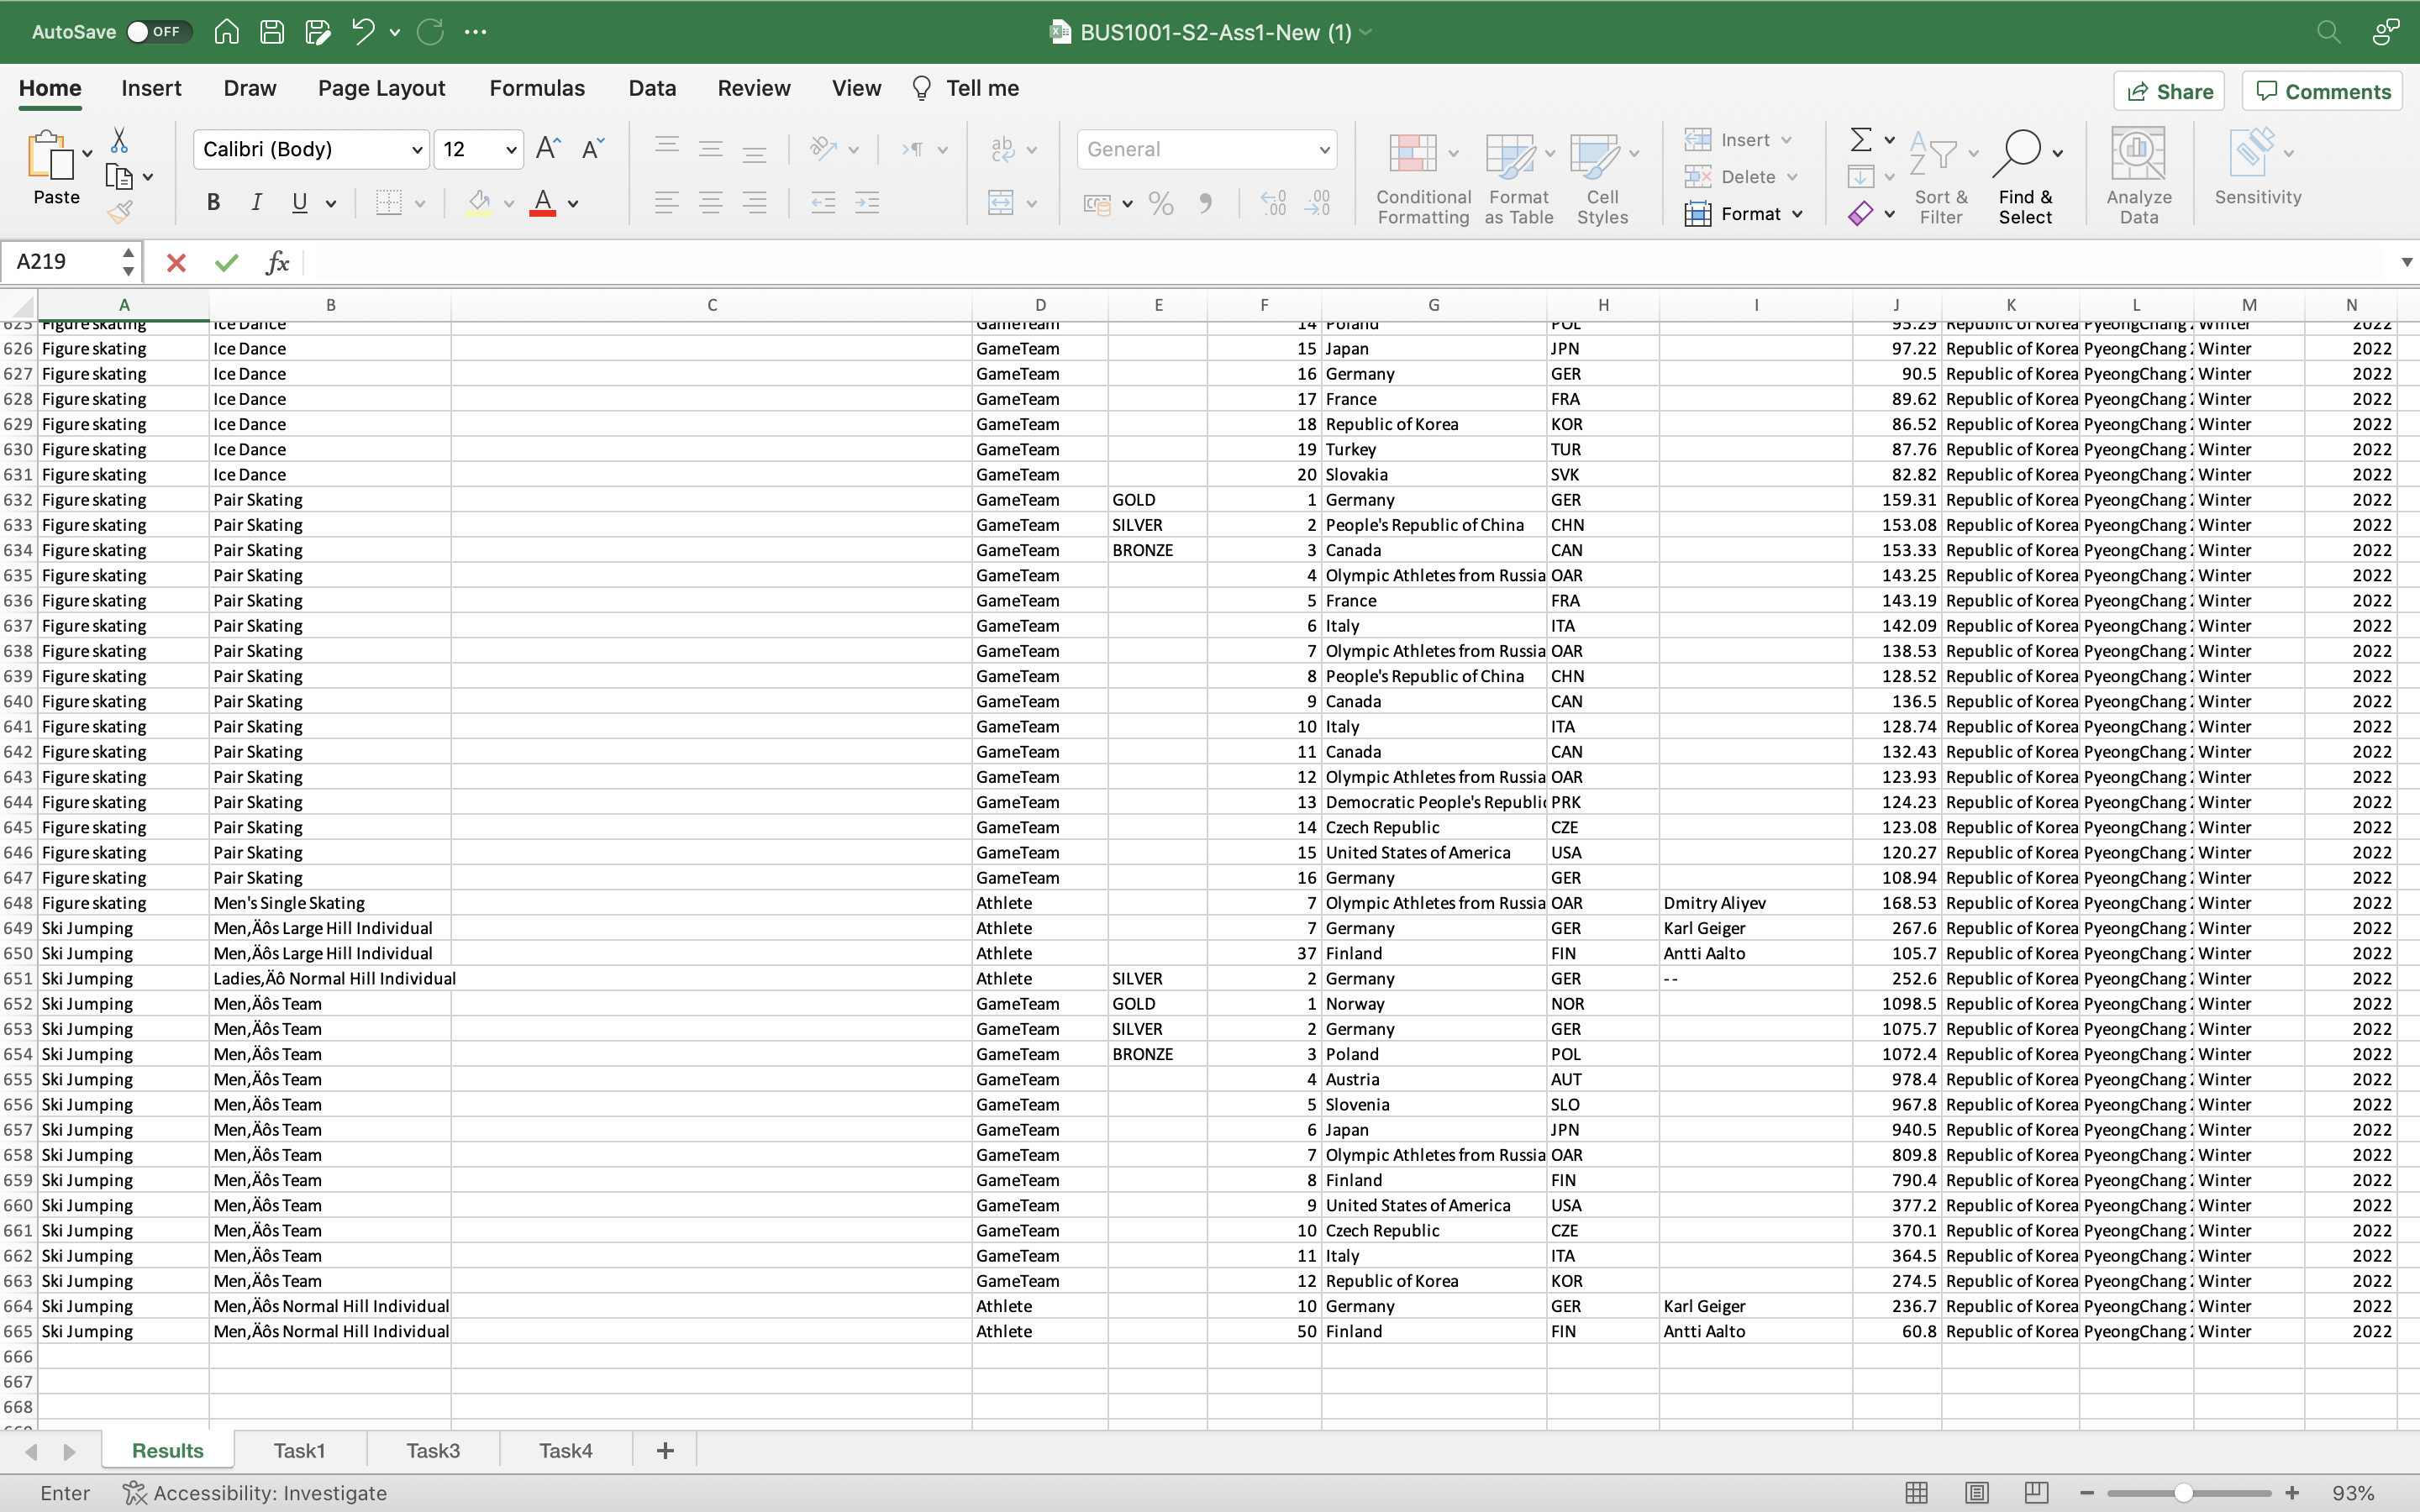Screen dimensions: 2420x1512
Task: Open the Calibri (Body) font dropdown
Action: [x=416, y=150]
